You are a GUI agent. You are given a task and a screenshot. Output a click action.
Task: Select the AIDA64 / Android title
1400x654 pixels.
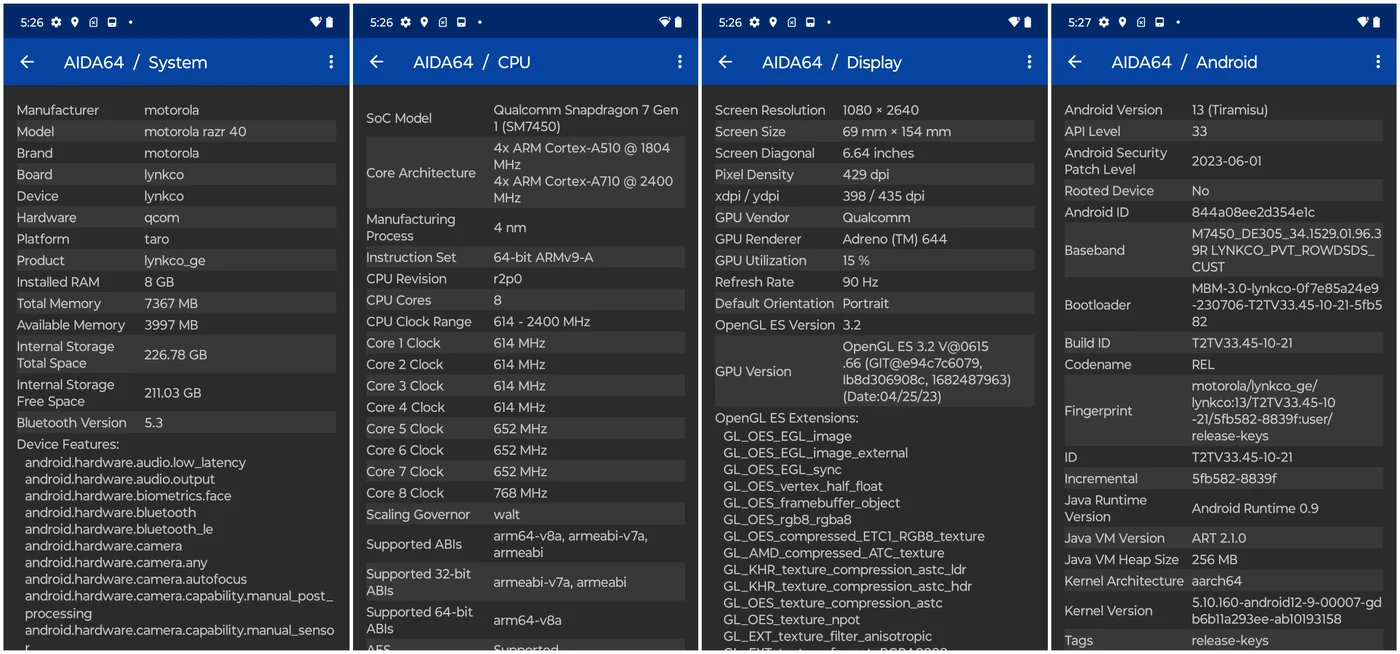[x=1184, y=62]
